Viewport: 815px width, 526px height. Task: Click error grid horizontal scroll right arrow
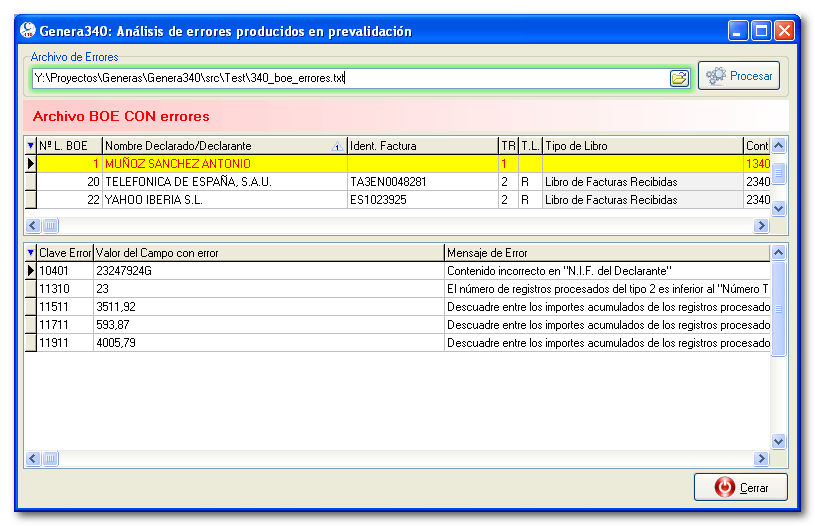tap(761, 458)
